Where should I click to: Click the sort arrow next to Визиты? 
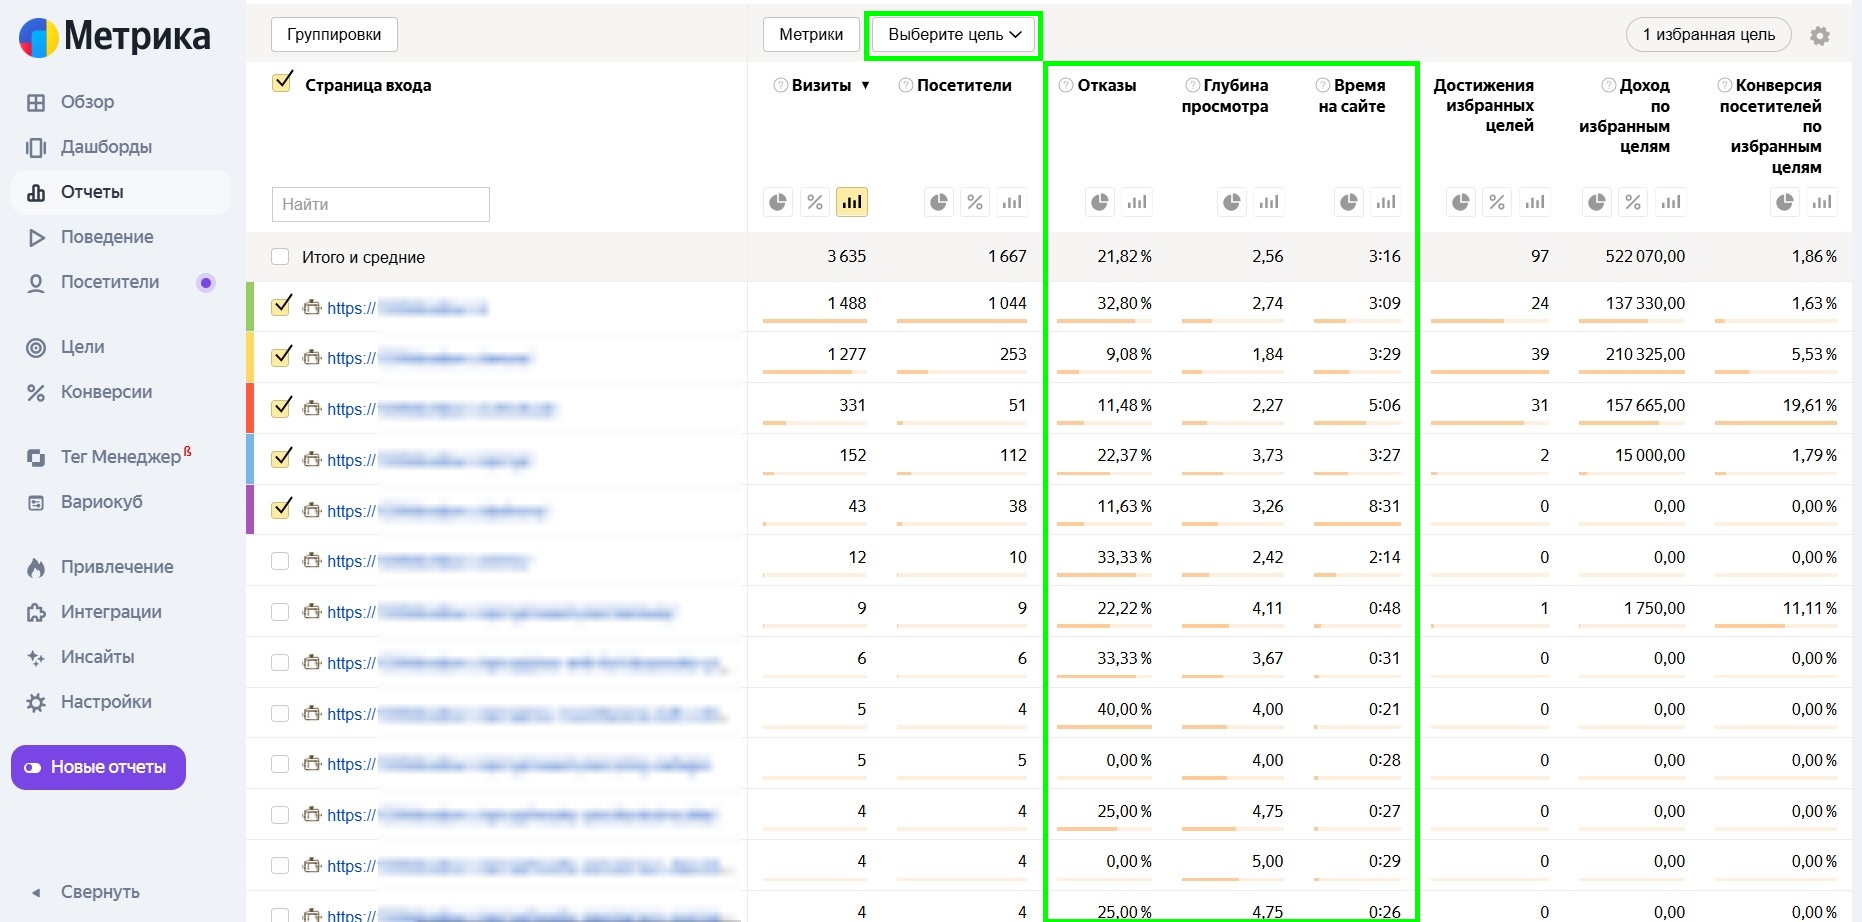(865, 86)
